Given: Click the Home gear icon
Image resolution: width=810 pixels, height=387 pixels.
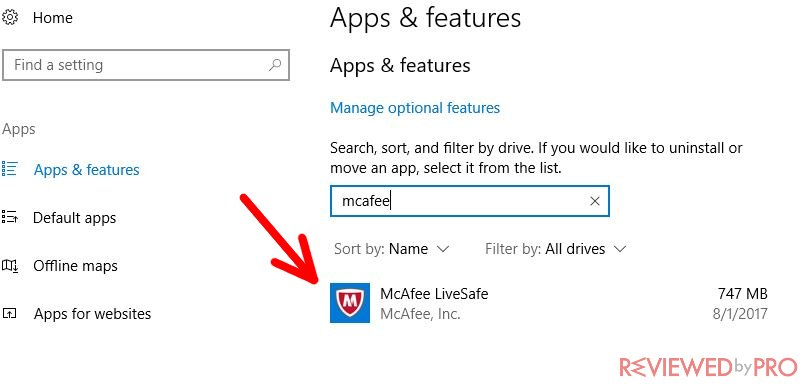Looking at the screenshot, I should pos(9,18).
